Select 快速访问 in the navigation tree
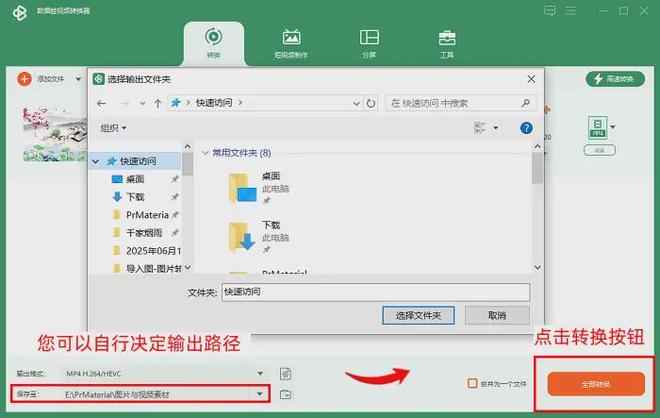660x418 pixels. coord(138,161)
